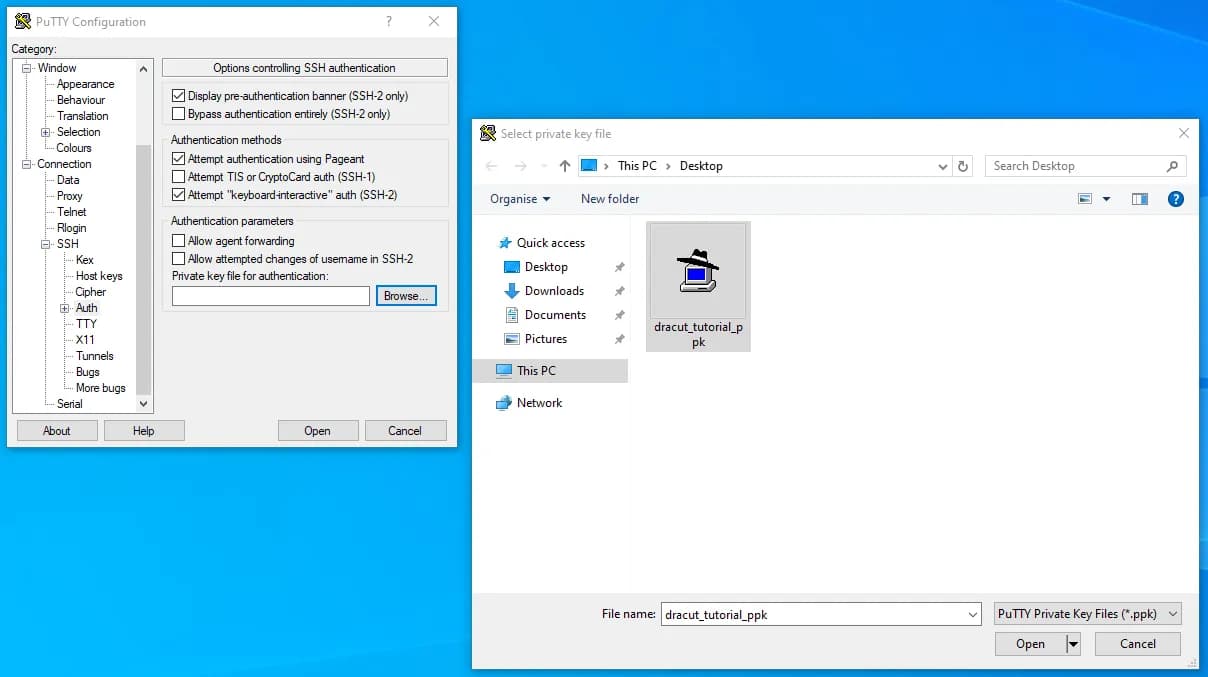Open the address bar history dropdown
Screen dimensions: 1208x677
point(942,166)
